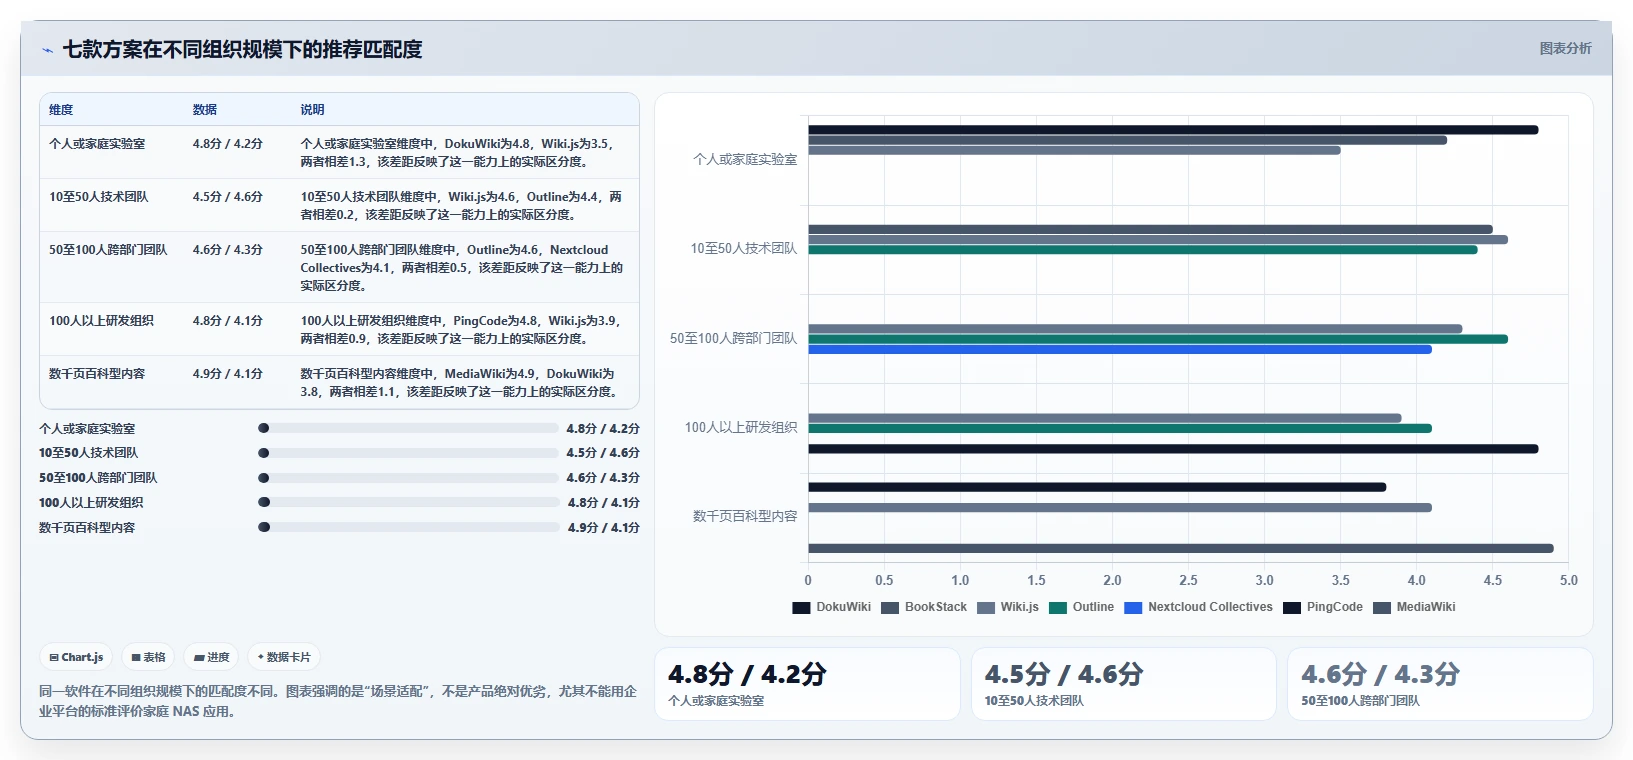This screenshot has width=1633, height=760.
Task: Select the 数据卡片 tag chip
Action: (284, 657)
